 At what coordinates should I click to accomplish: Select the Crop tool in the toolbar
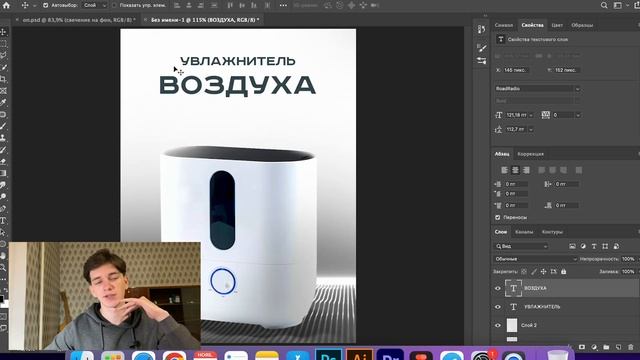[x=3, y=79]
